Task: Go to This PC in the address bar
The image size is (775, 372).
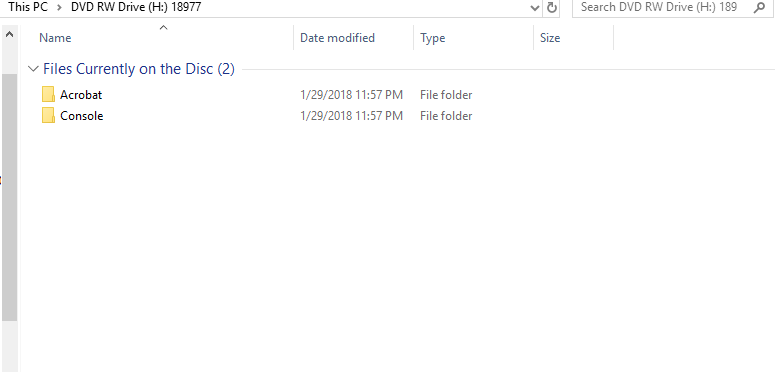Action: [28, 7]
